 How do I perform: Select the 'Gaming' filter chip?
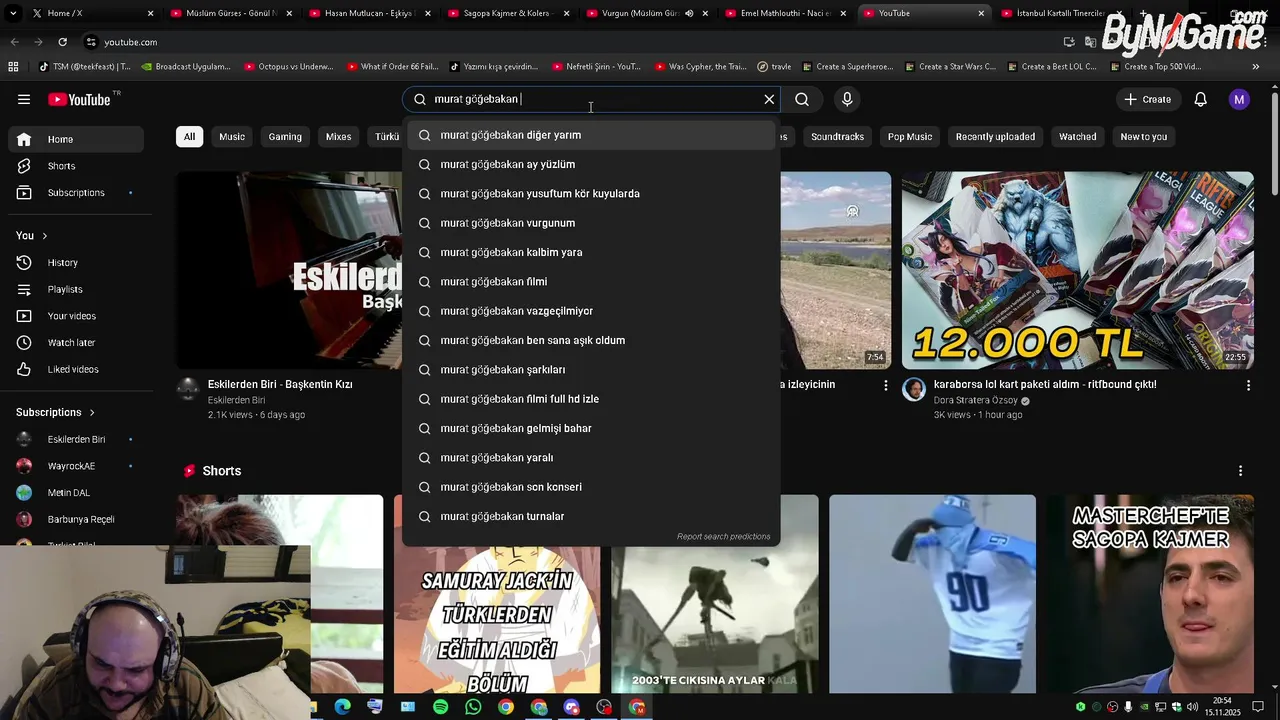click(x=285, y=136)
